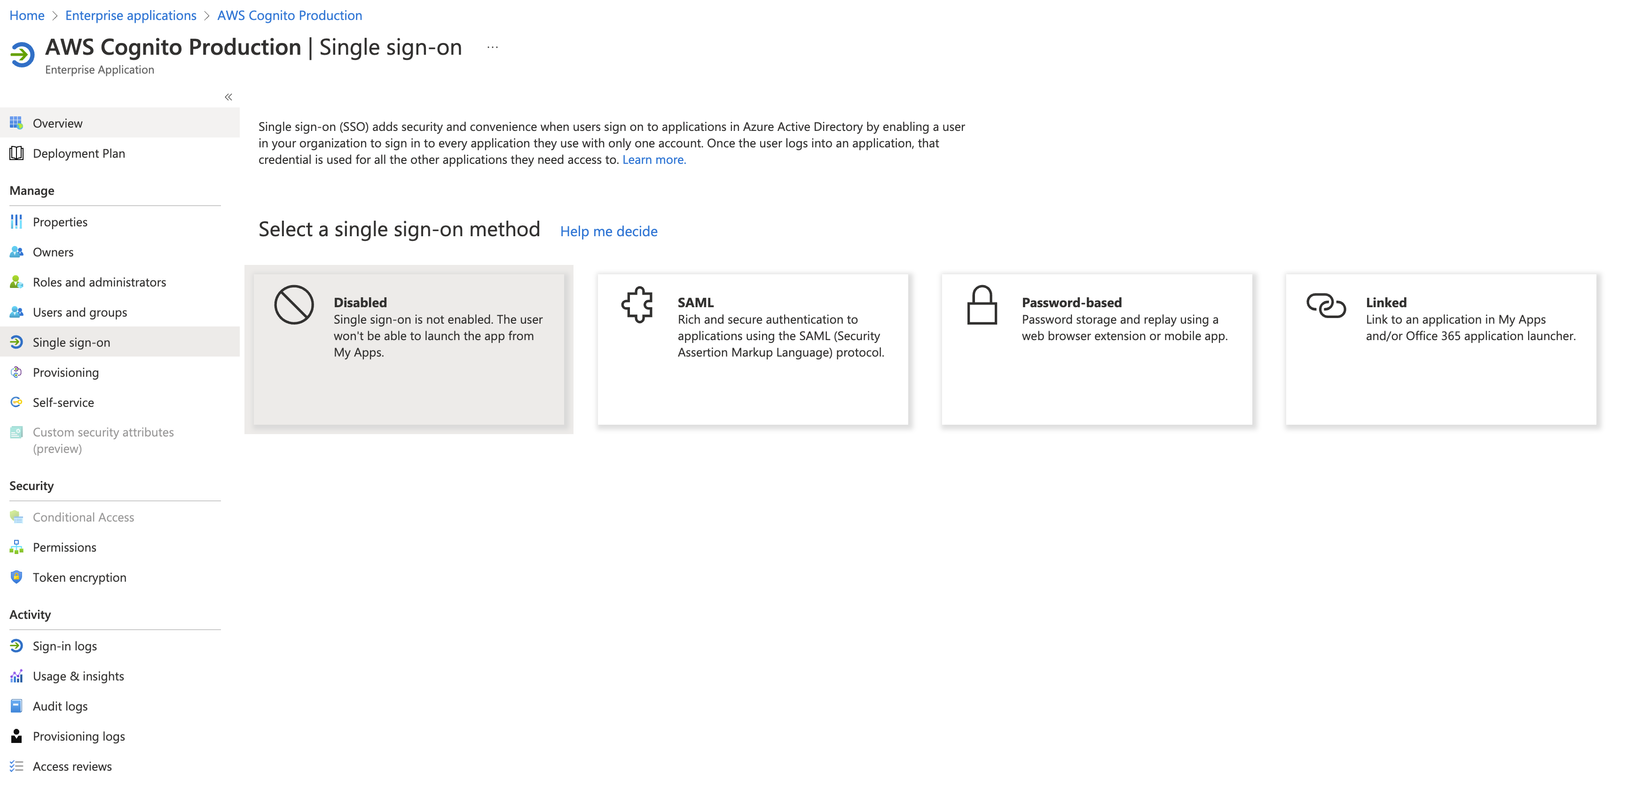Go to Home breadcrumb link
This screenshot has height=809, width=1650.
click(x=27, y=15)
